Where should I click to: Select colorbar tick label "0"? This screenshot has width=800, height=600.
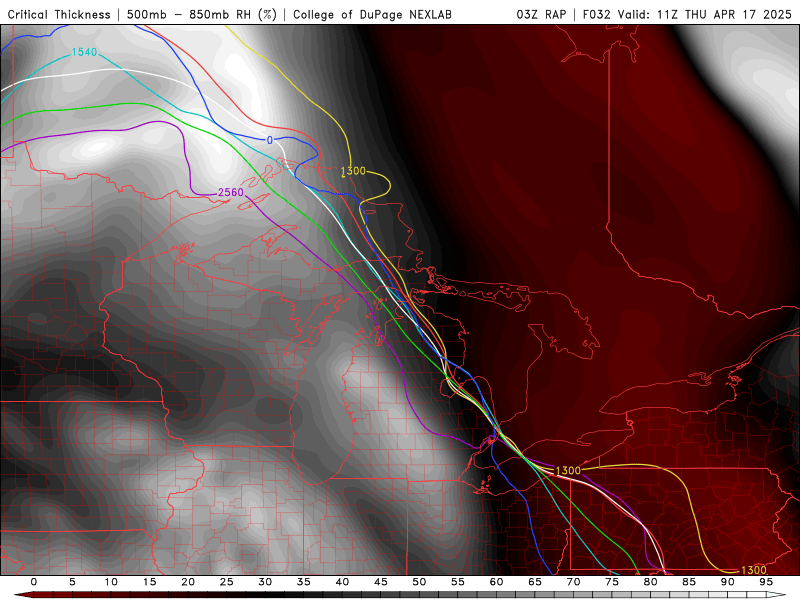coord(34,582)
